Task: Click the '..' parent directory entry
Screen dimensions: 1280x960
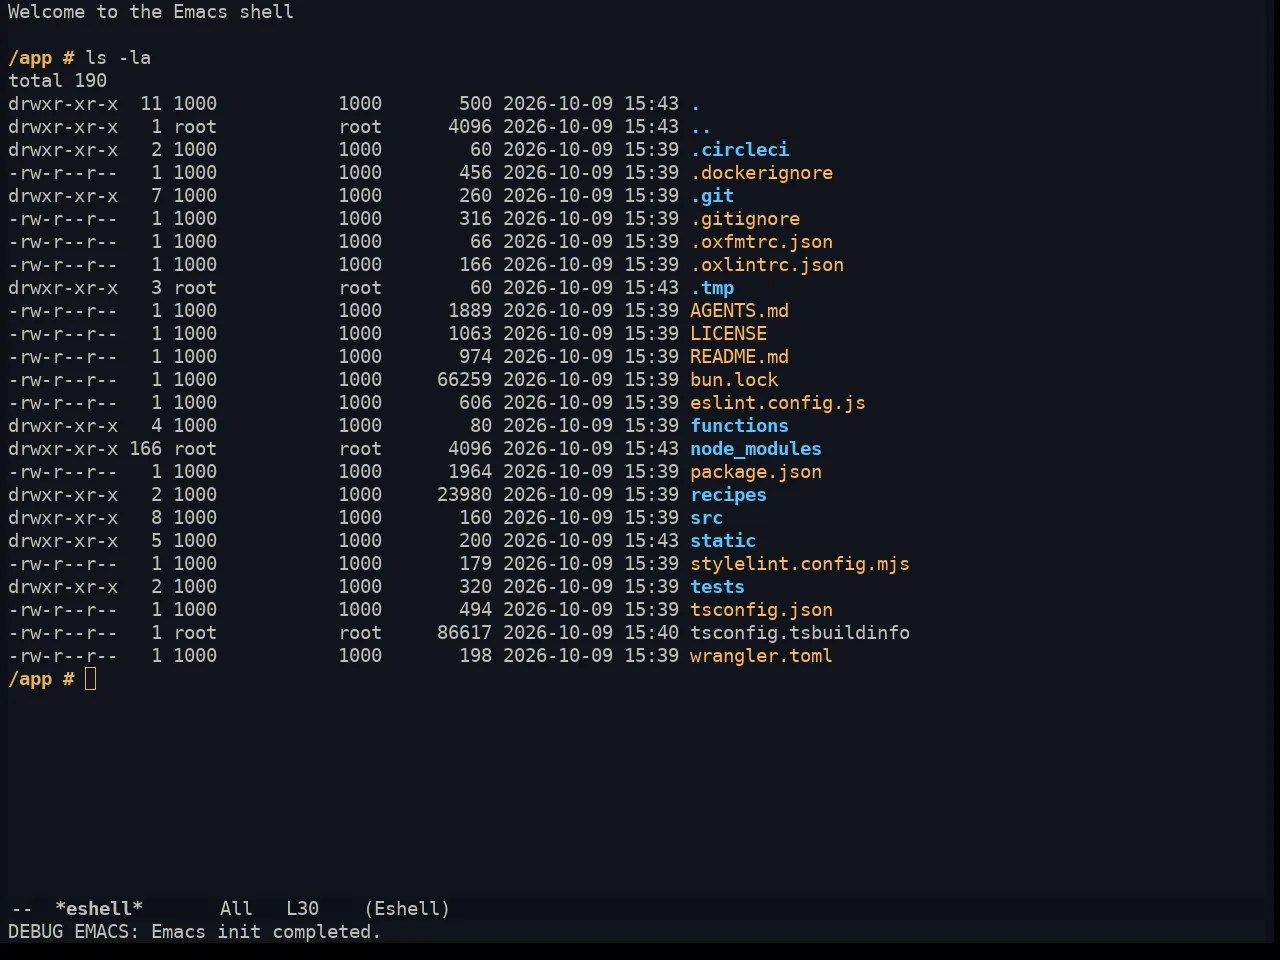Action: [701, 127]
